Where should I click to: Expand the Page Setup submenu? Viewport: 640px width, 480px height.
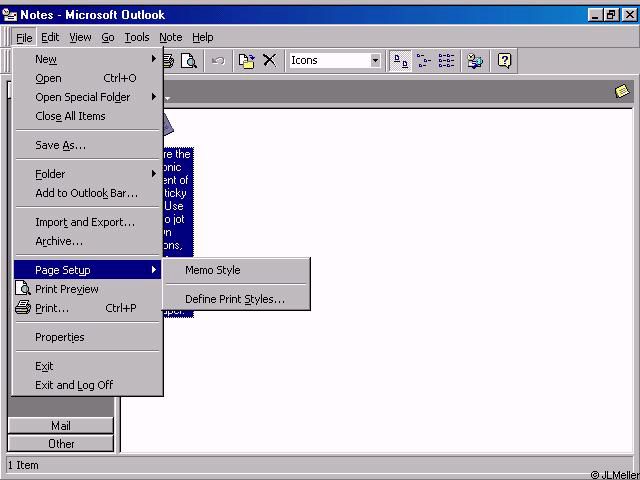coord(87,270)
